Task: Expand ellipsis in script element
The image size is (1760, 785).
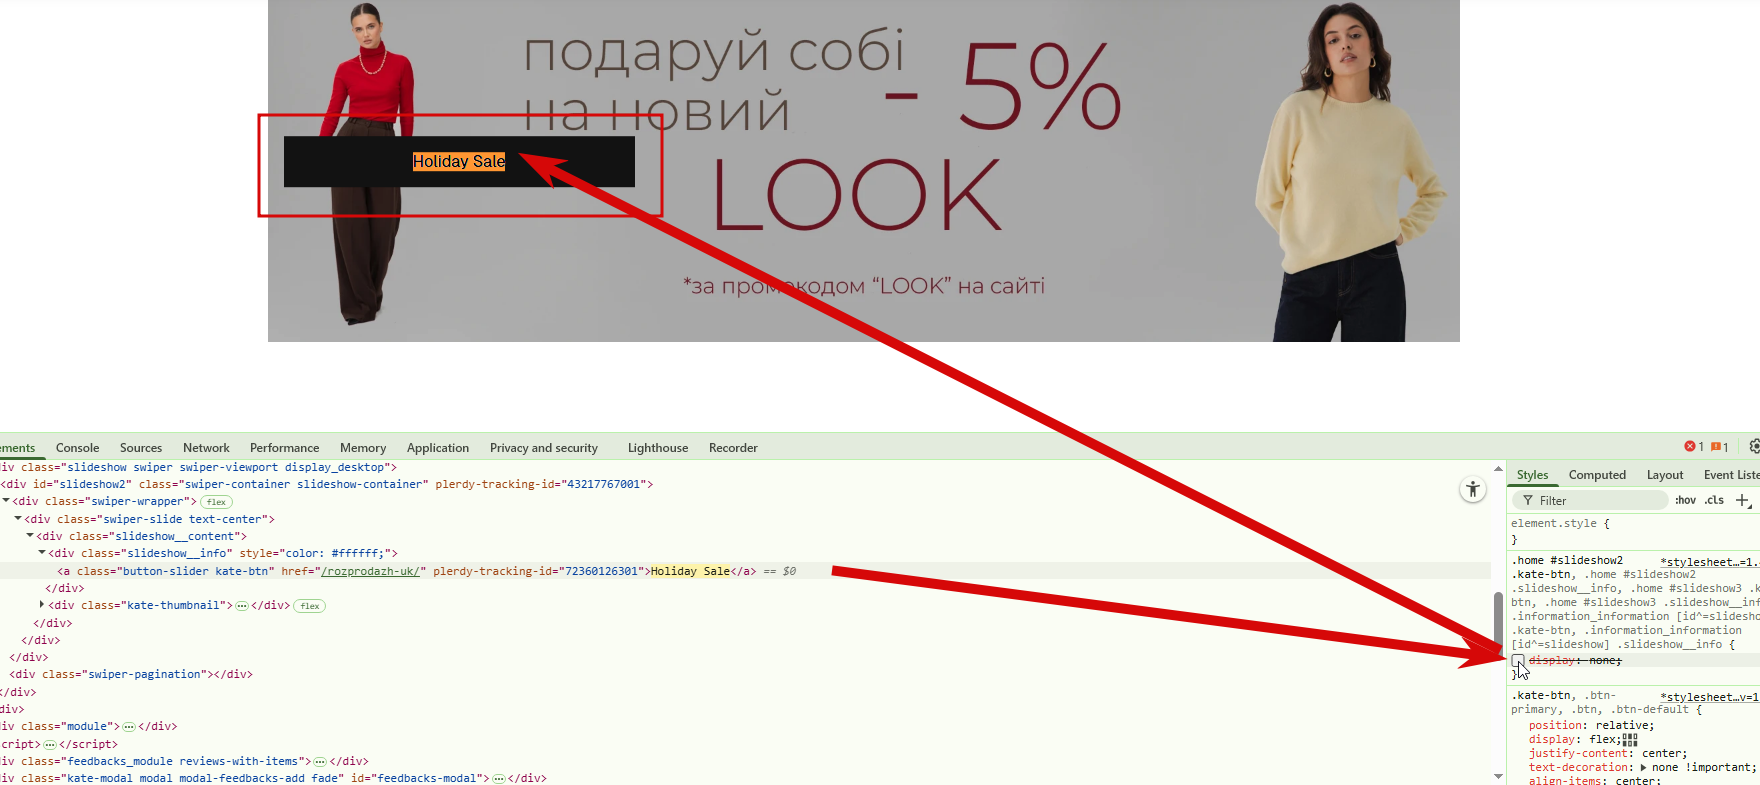Action: pos(50,745)
